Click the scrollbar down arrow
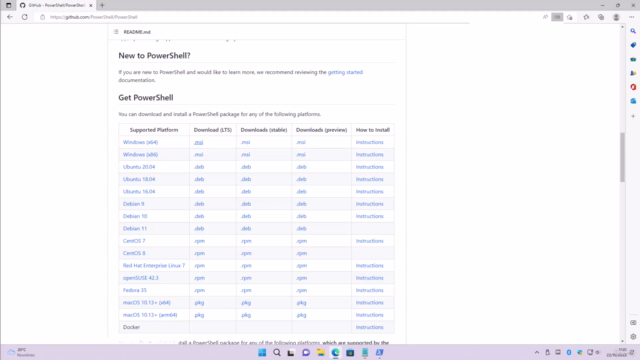The width and height of the screenshot is (640, 360). click(622, 341)
